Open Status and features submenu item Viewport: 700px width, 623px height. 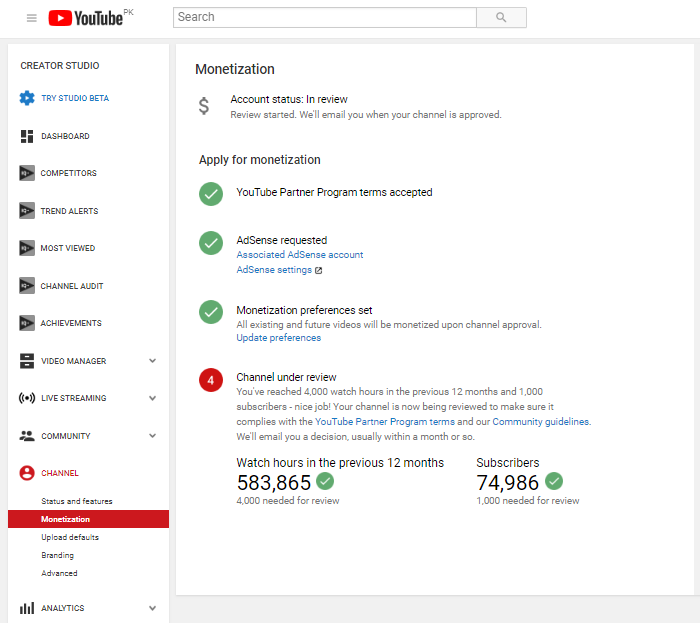click(x=77, y=501)
